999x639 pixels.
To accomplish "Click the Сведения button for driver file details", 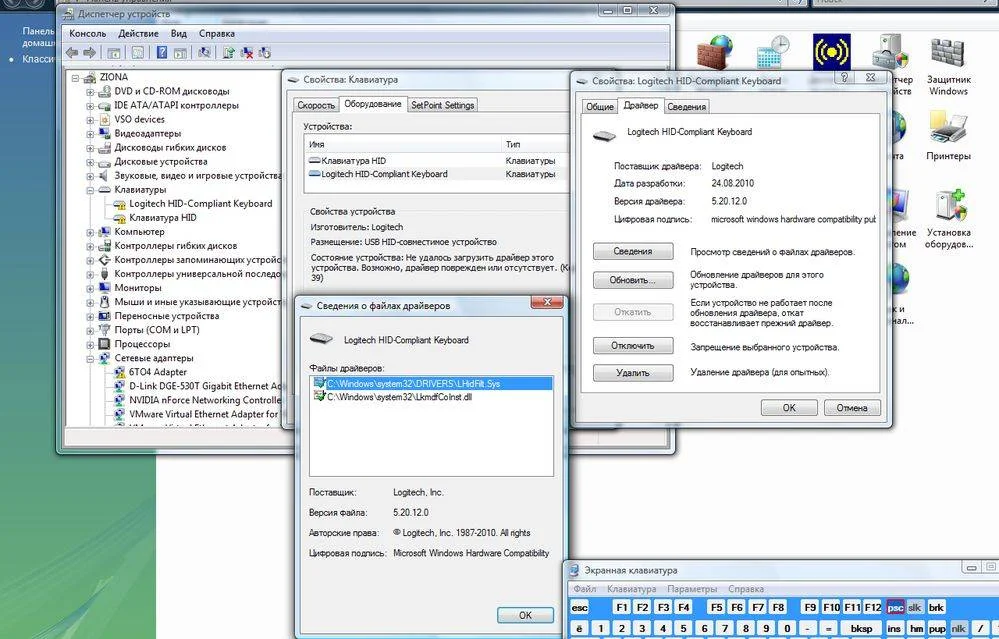I will pos(633,251).
